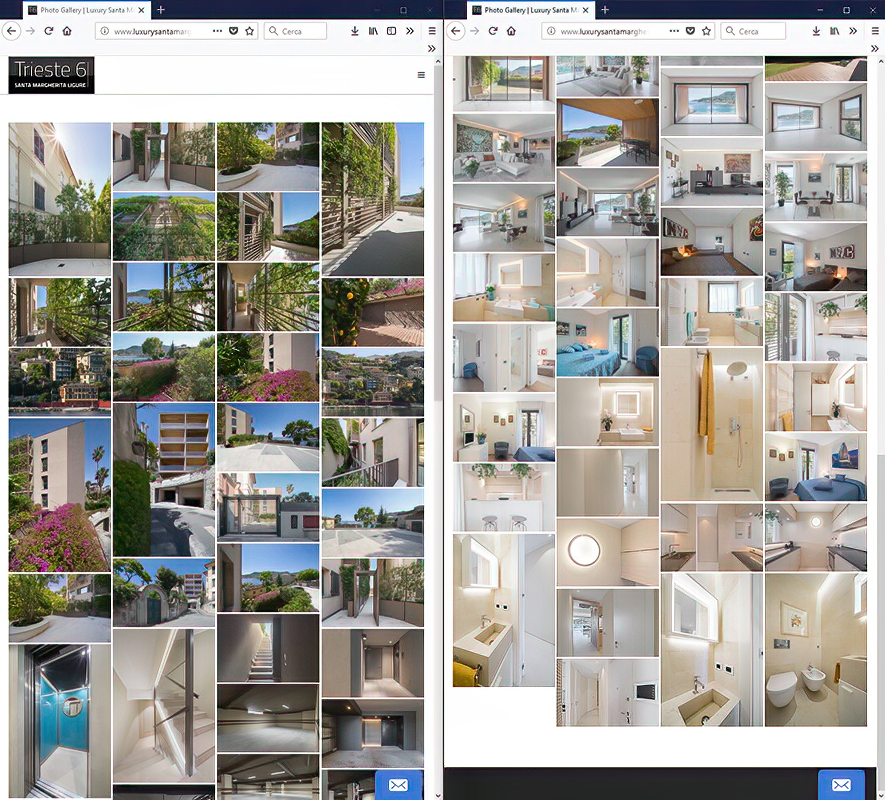The width and height of the screenshot is (885, 800).
Task: Bookmark this page with star in right window
Action: (x=706, y=31)
